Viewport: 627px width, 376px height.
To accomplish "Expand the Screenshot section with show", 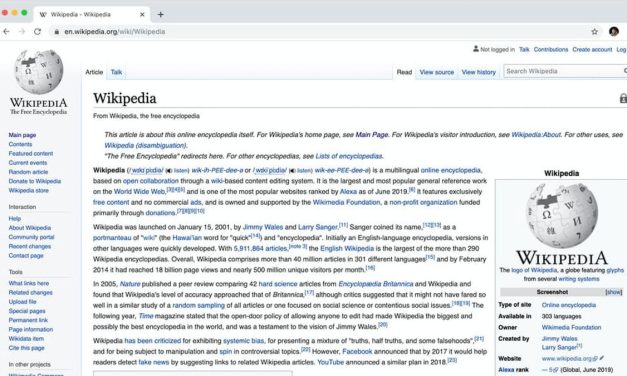I will click(614, 292).
